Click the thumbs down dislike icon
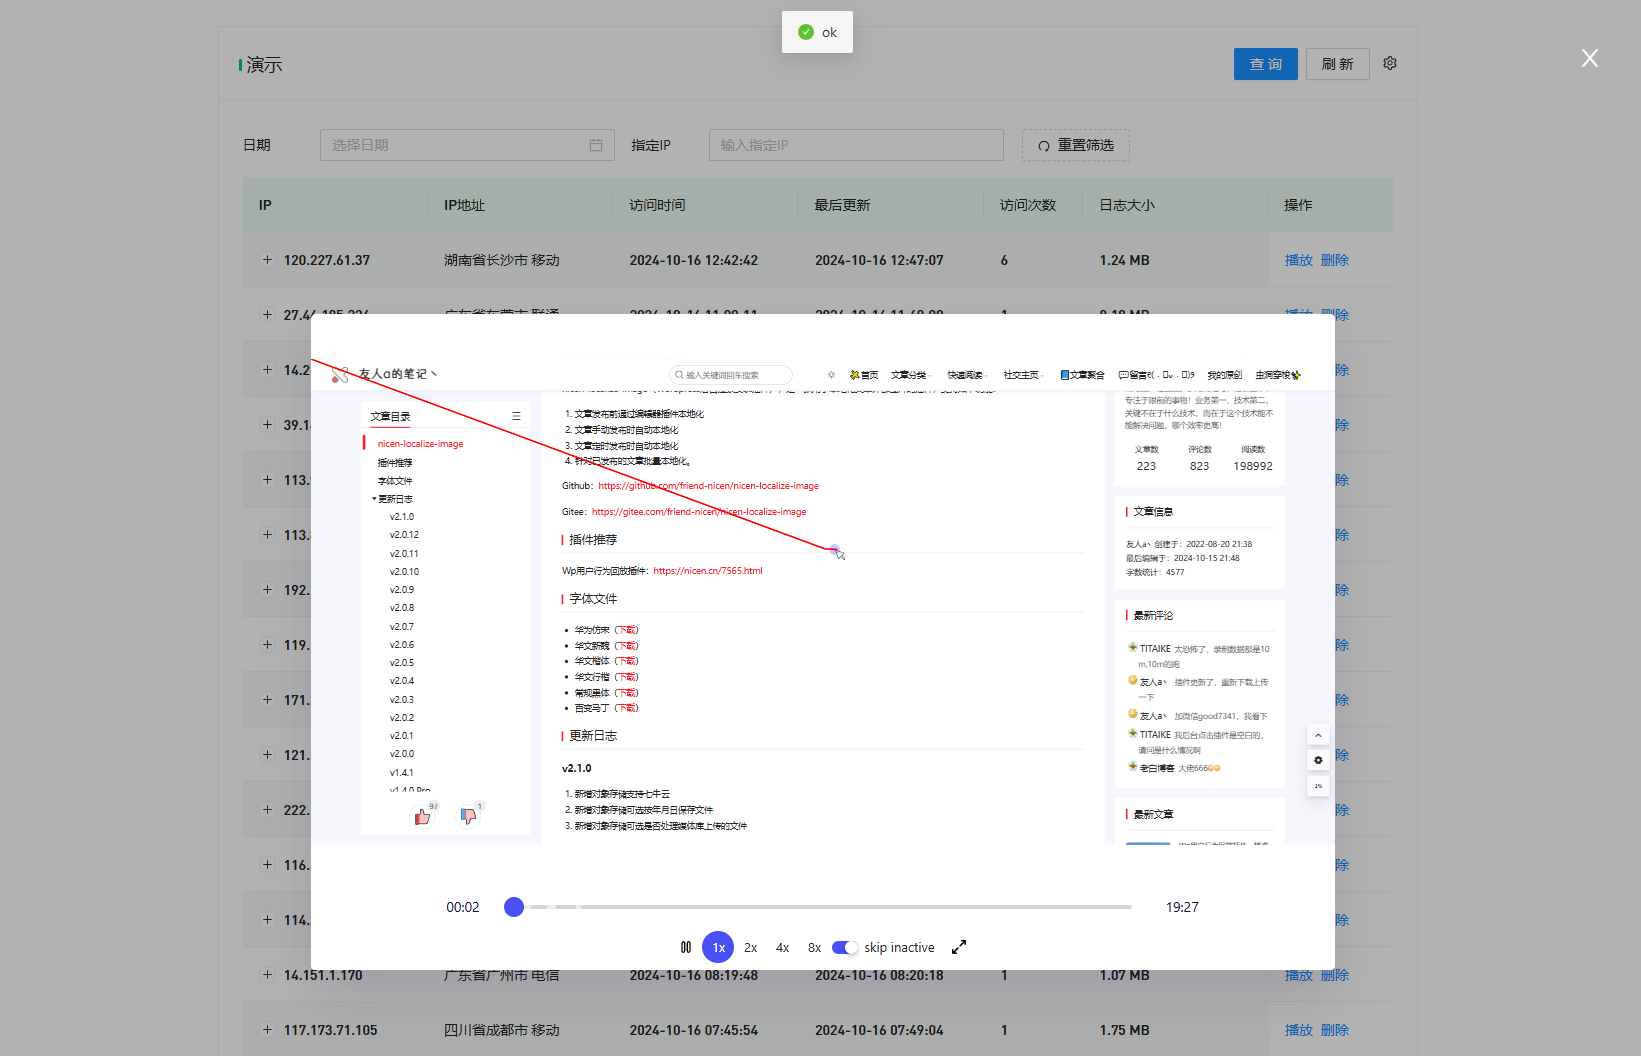This screenshot has width=1641, height=1056. pyautogui.click(x=468, y=816)
